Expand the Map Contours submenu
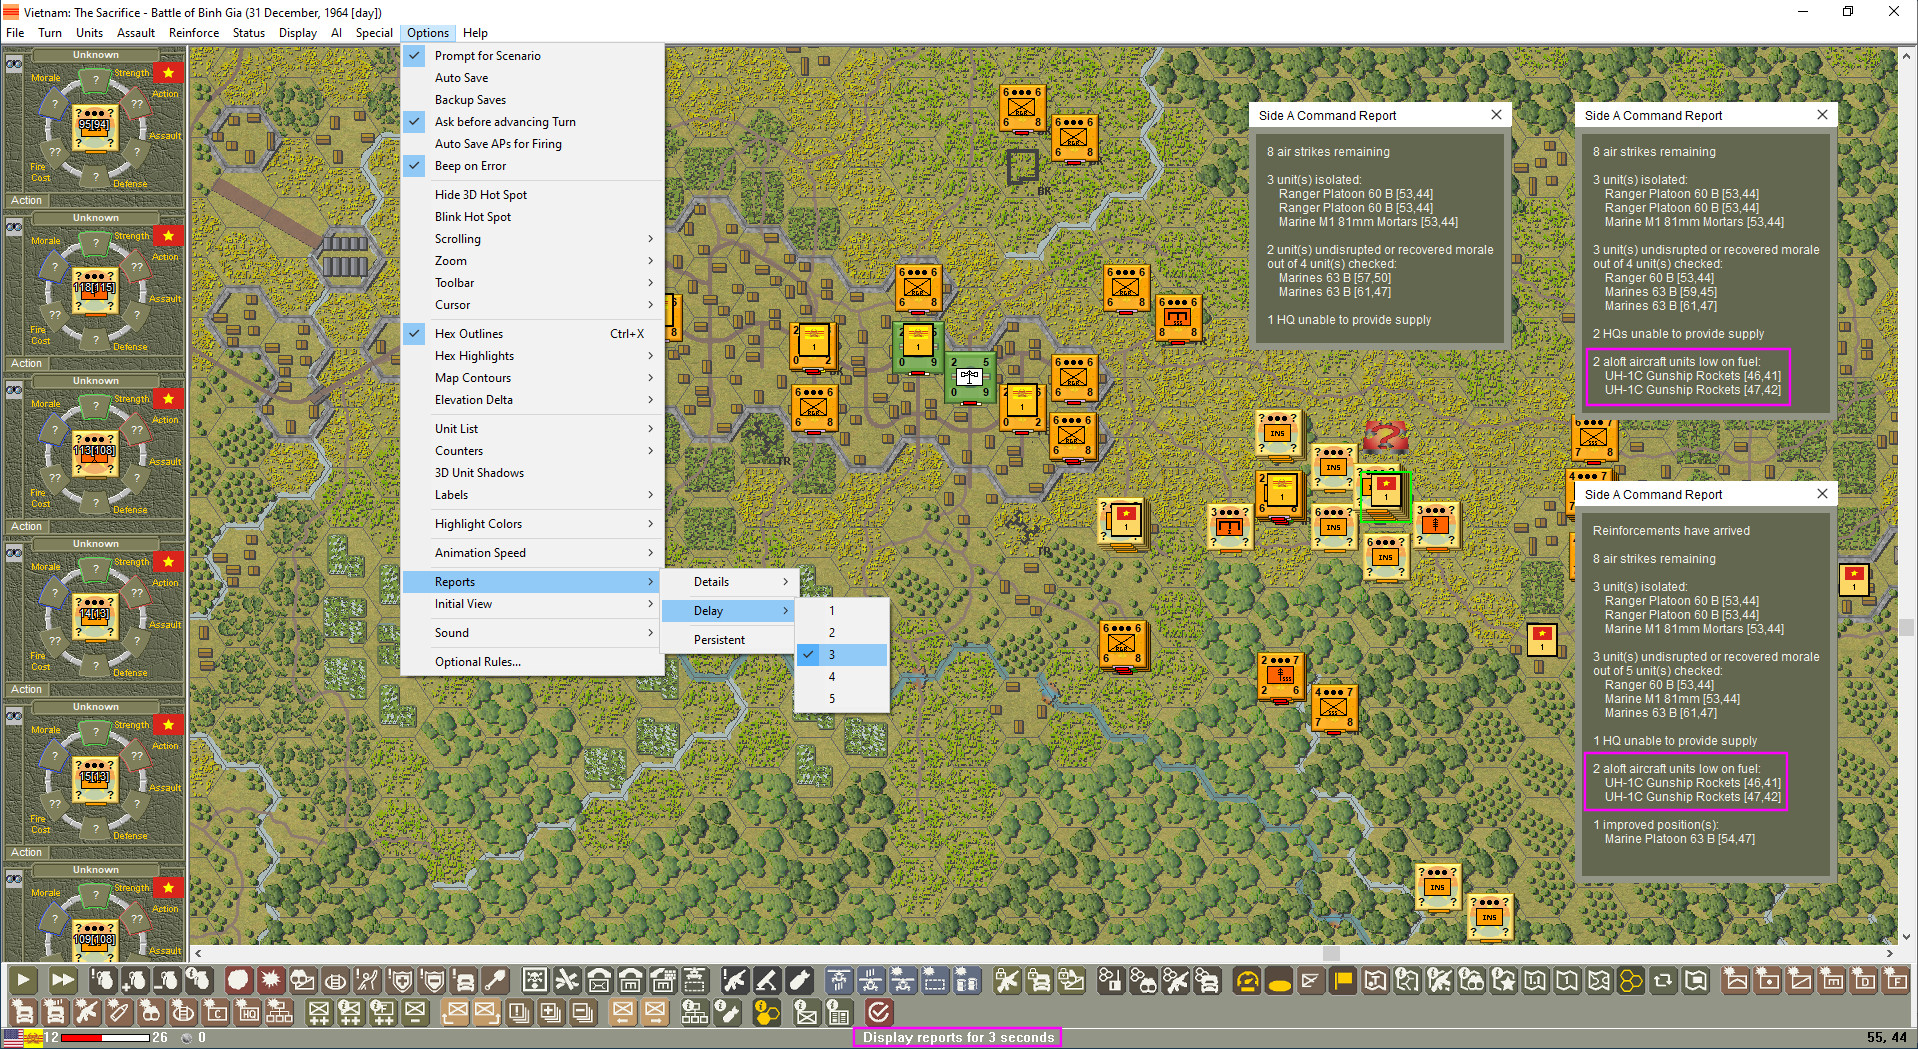The height and width of the screenshot is (1049, 1918). click(533, 378)
